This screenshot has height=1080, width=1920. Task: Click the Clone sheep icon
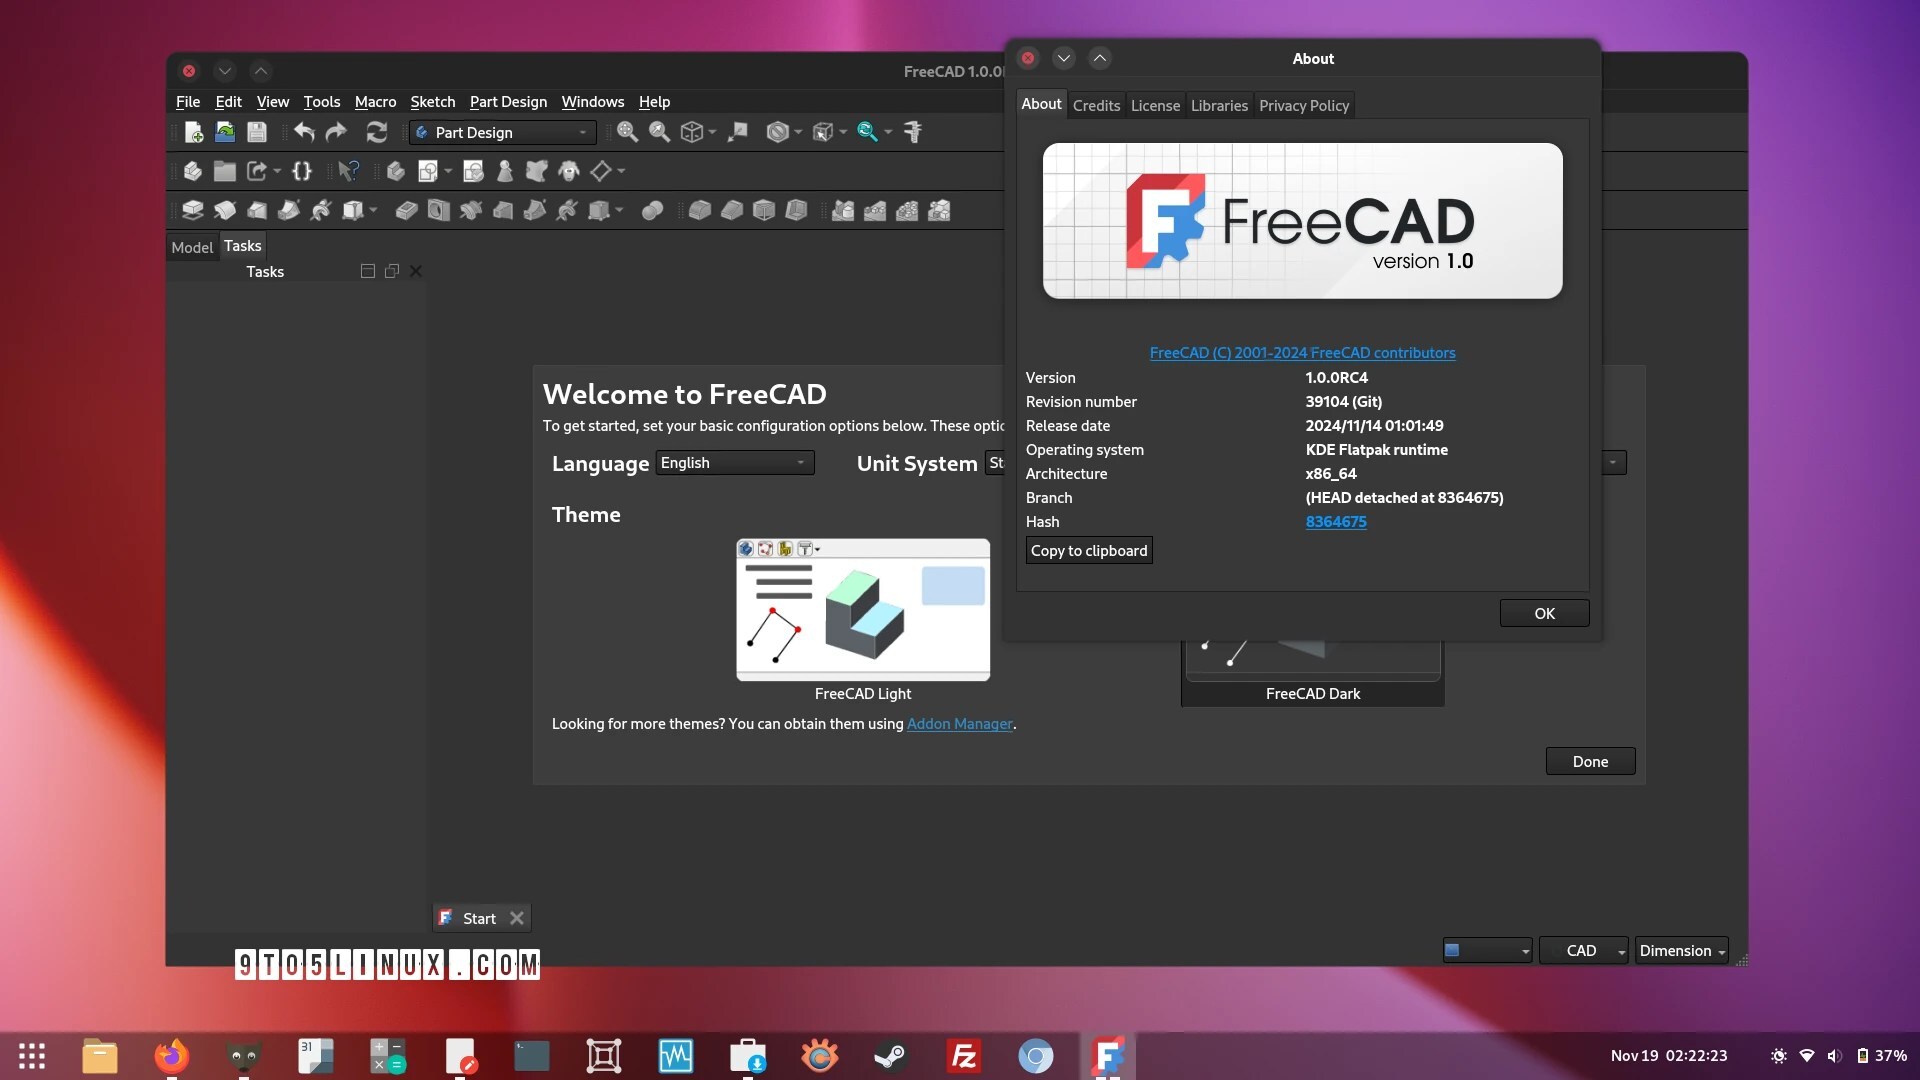[569, 171]
